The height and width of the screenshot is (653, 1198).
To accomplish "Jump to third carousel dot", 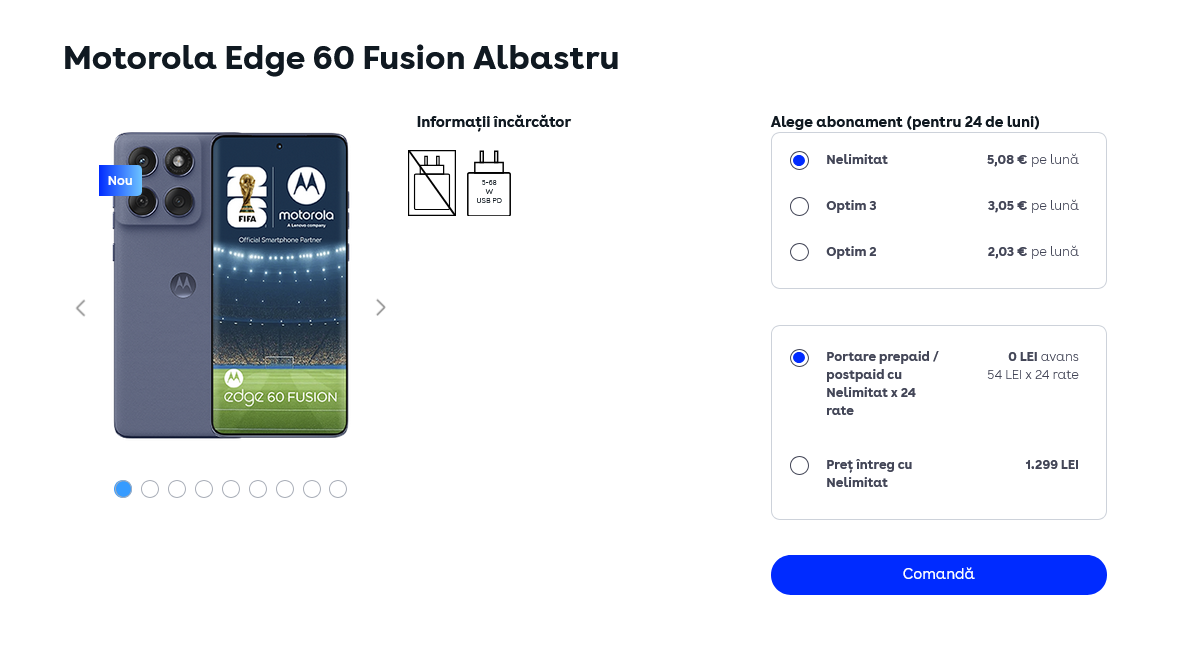I will click(x=177, y=489).
